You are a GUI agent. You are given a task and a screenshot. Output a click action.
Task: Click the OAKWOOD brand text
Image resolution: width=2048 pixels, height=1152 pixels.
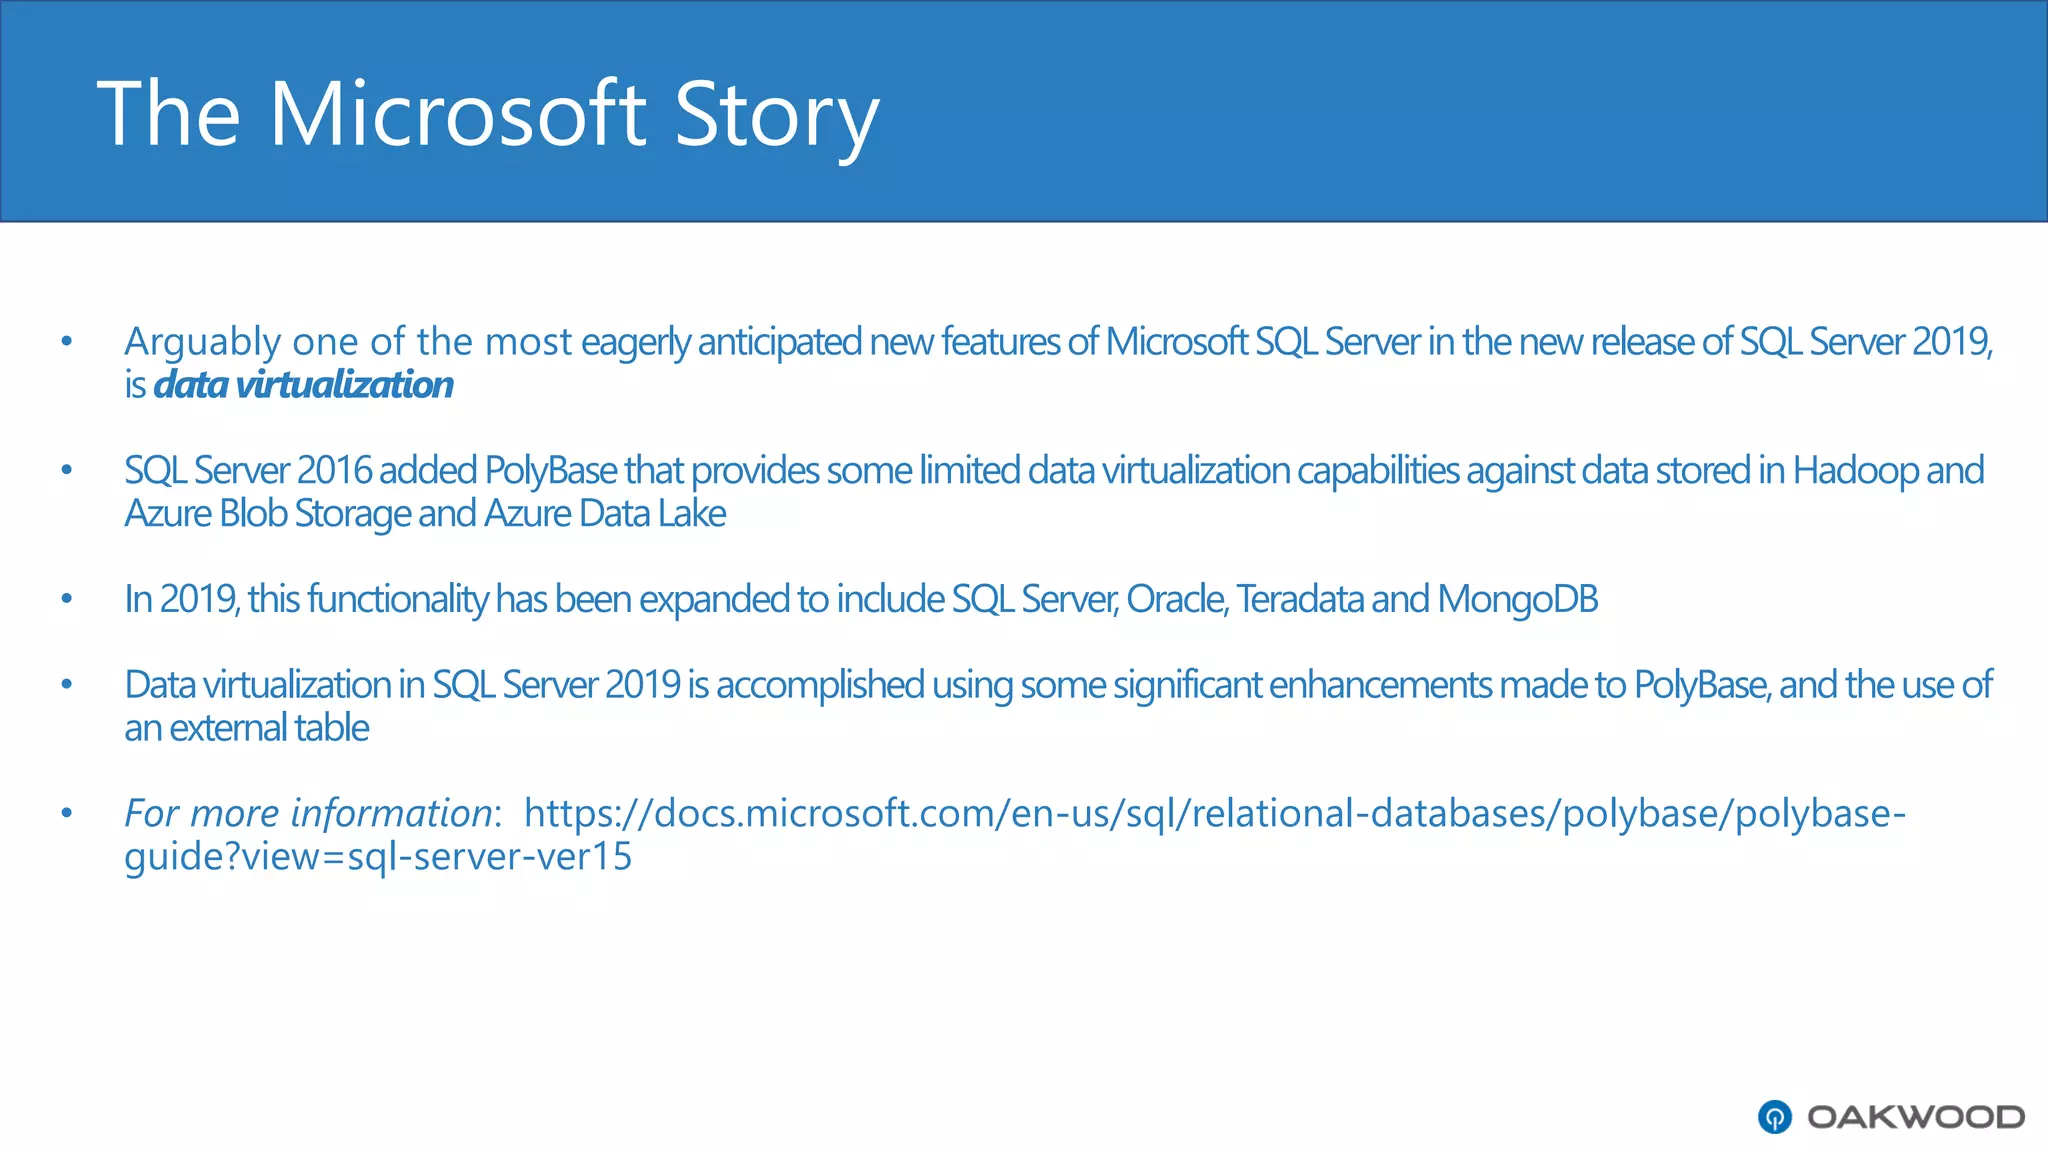(x=1916, y=1117)
